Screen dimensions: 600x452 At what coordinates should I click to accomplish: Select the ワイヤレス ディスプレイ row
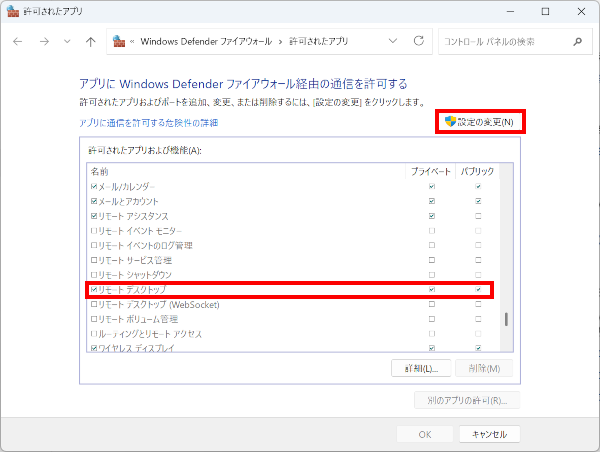(x=293, y=347)
